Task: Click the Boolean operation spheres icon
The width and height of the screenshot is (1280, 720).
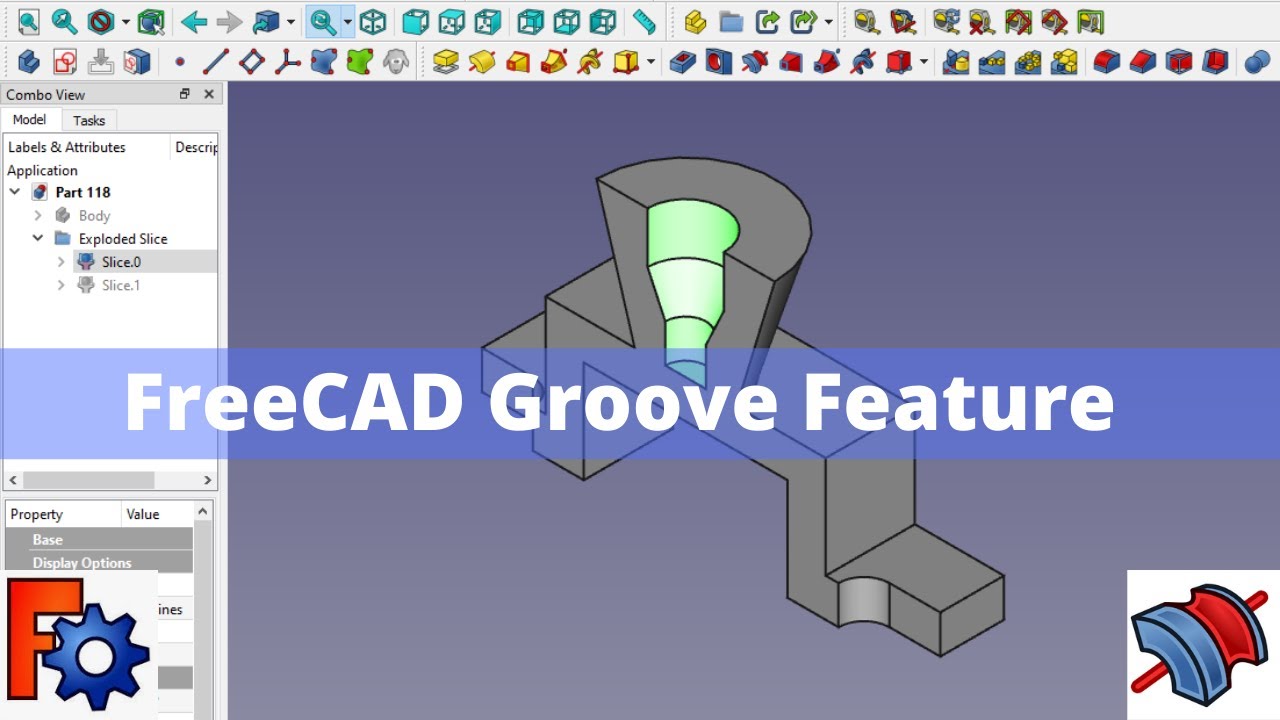Action: (x=1258, y=62)
